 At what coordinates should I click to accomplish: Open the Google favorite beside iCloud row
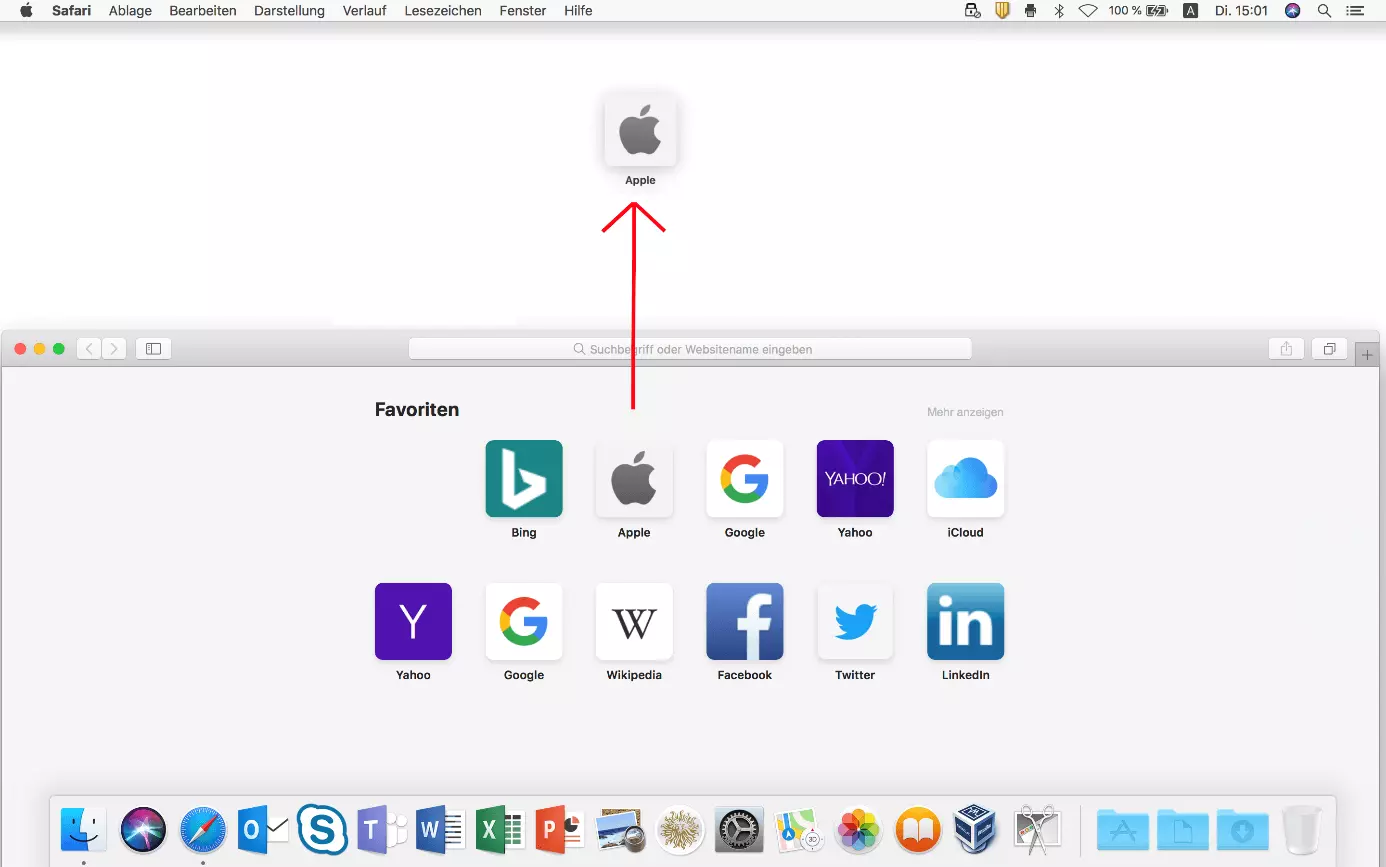745,479
